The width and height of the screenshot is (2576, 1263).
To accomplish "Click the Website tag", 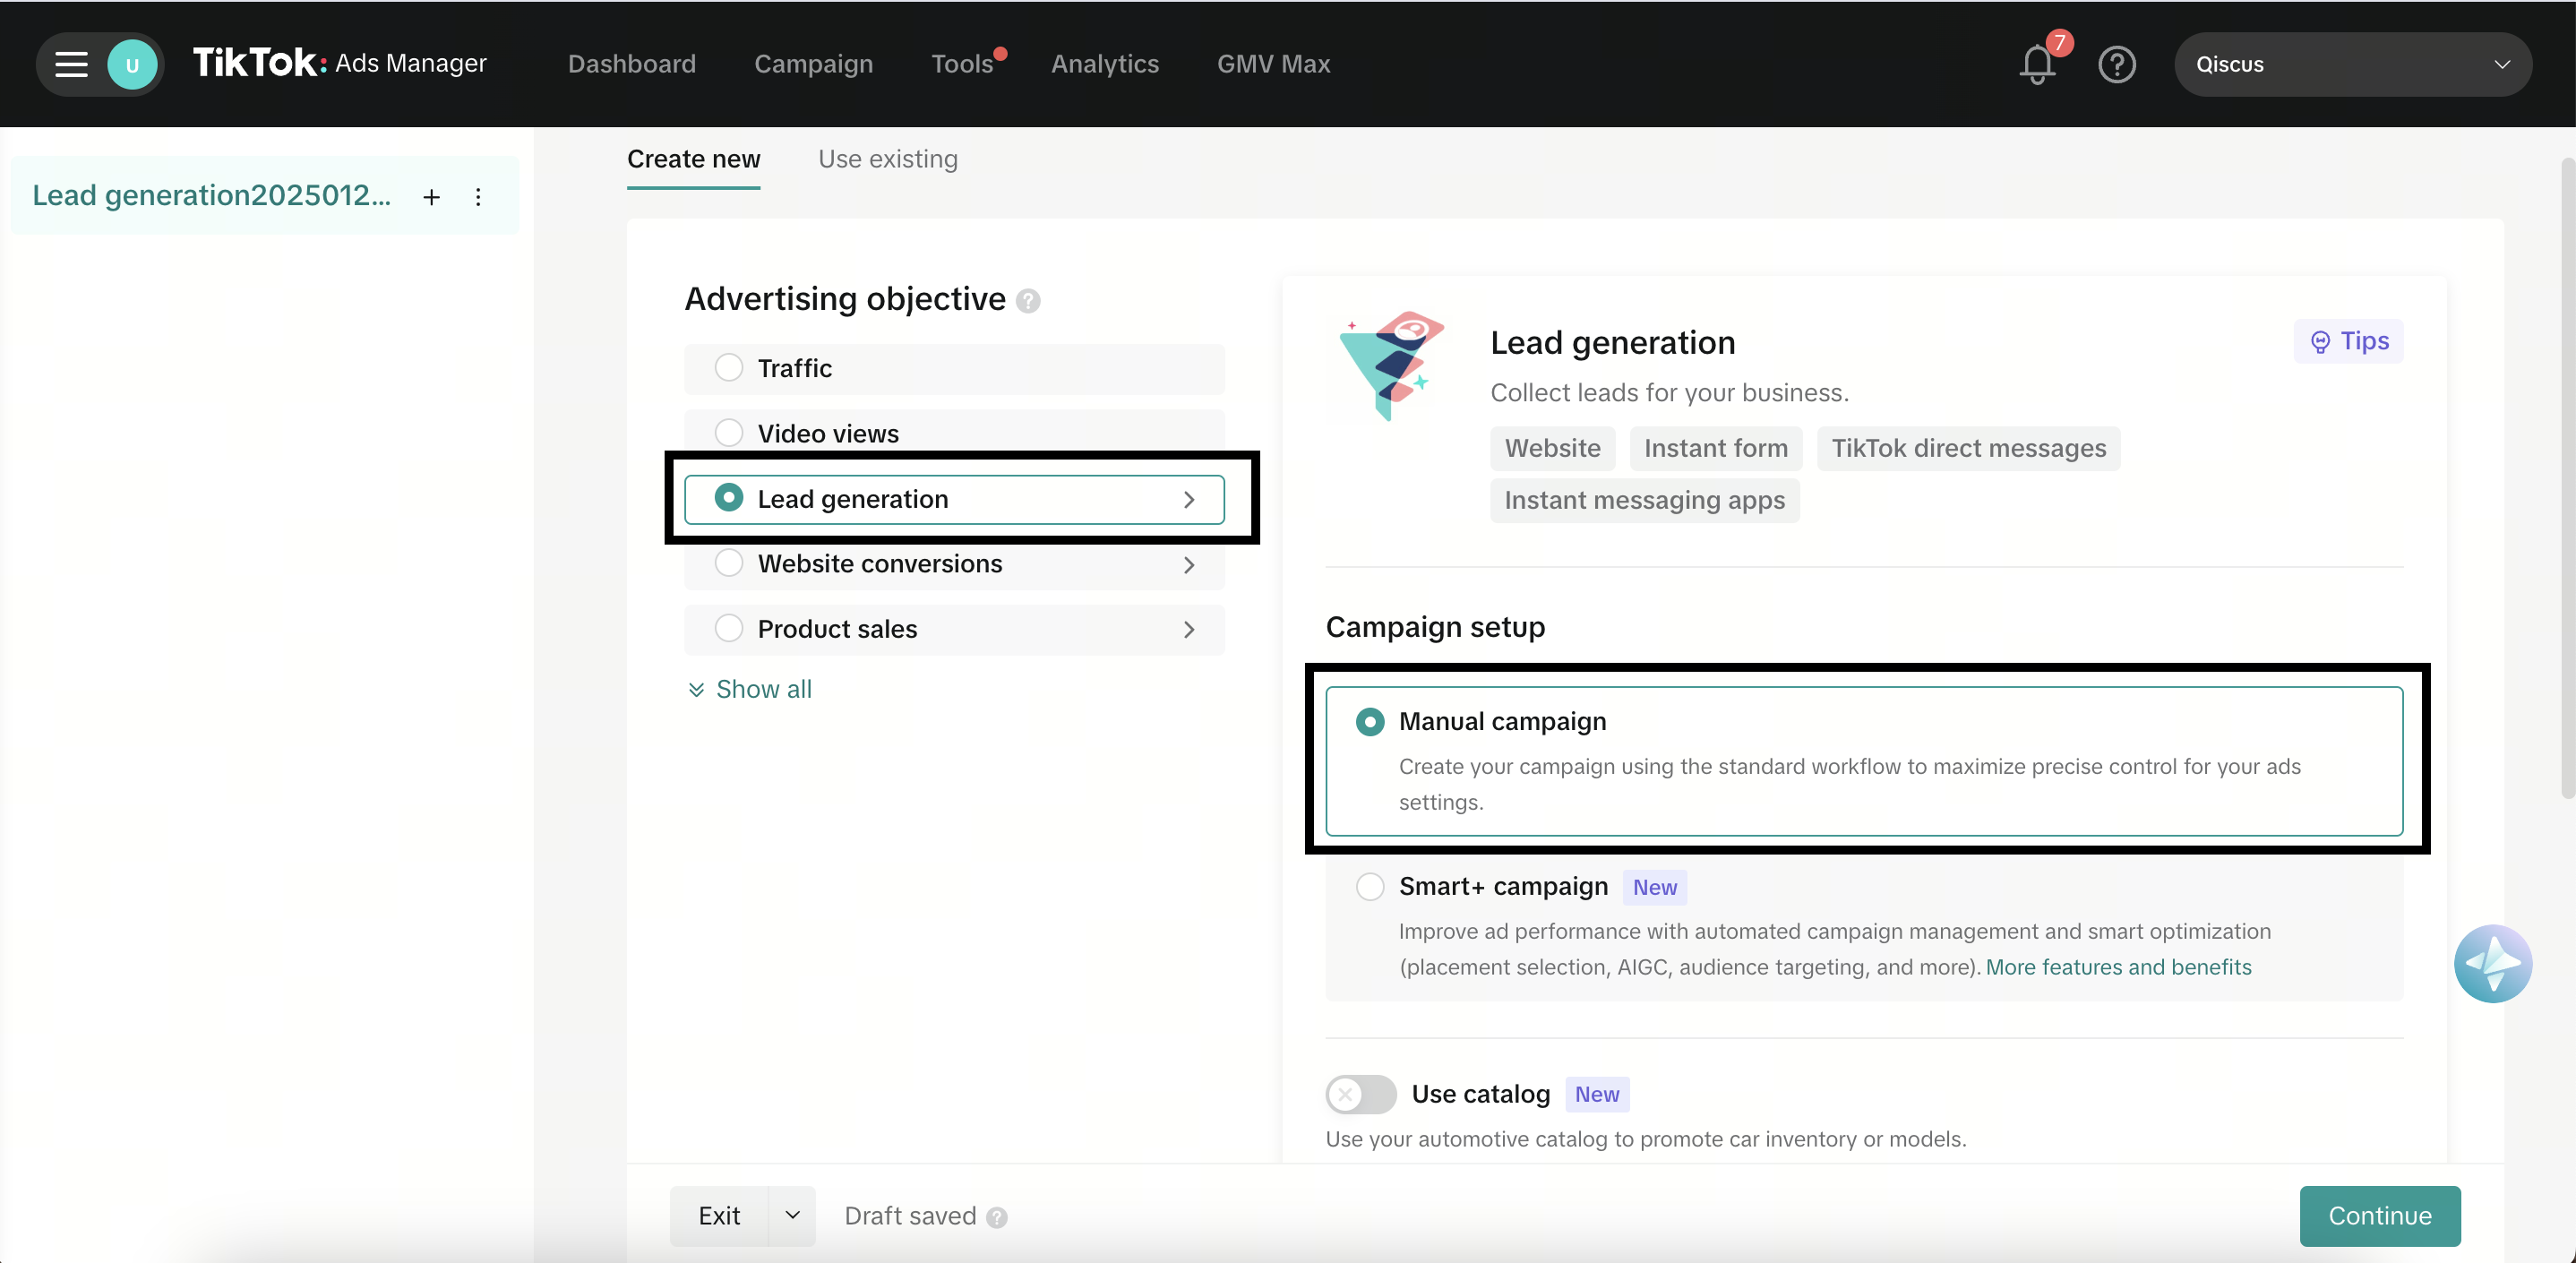I will tap(1552, 448).
